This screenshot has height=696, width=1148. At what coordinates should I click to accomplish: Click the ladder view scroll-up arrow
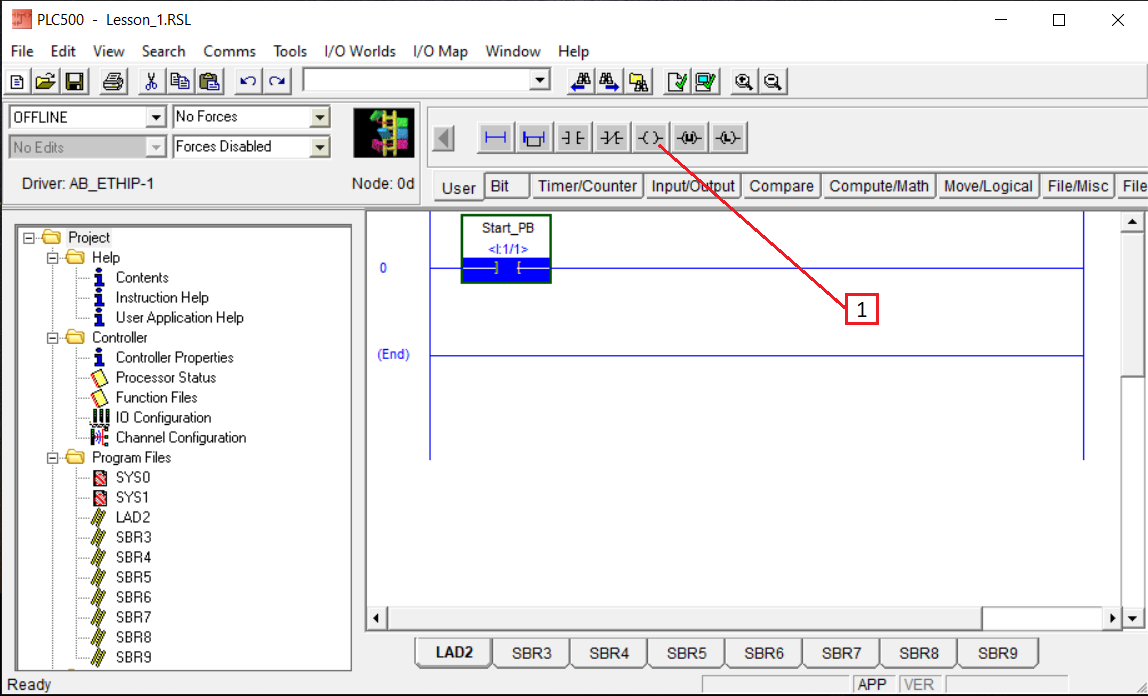tap(1132, 222)
